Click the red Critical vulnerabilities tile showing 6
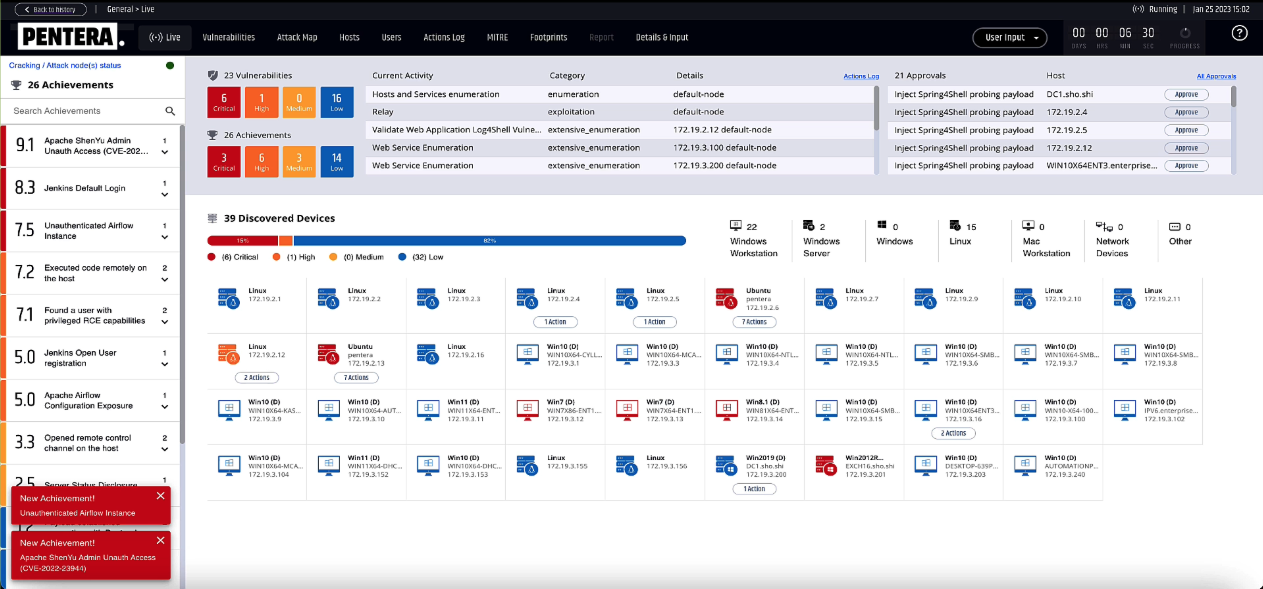 (x=224, y=103)
